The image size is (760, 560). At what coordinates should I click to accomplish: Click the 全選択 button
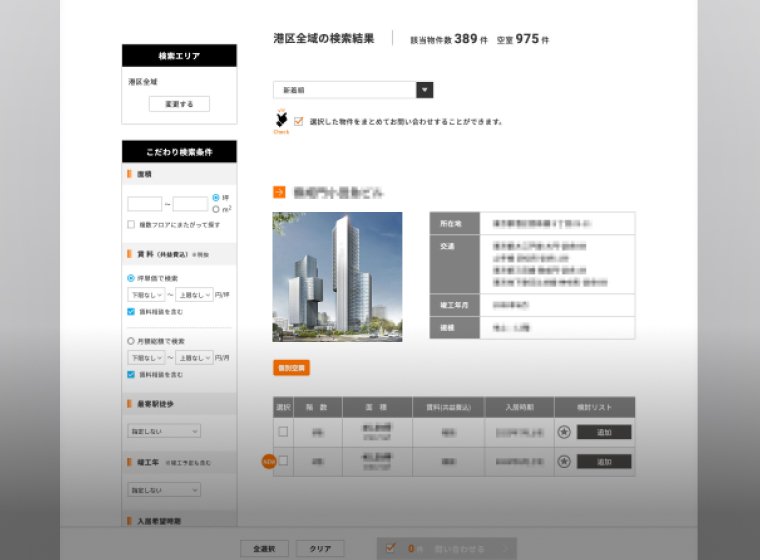pyautogui.click(x=265, y=549)
